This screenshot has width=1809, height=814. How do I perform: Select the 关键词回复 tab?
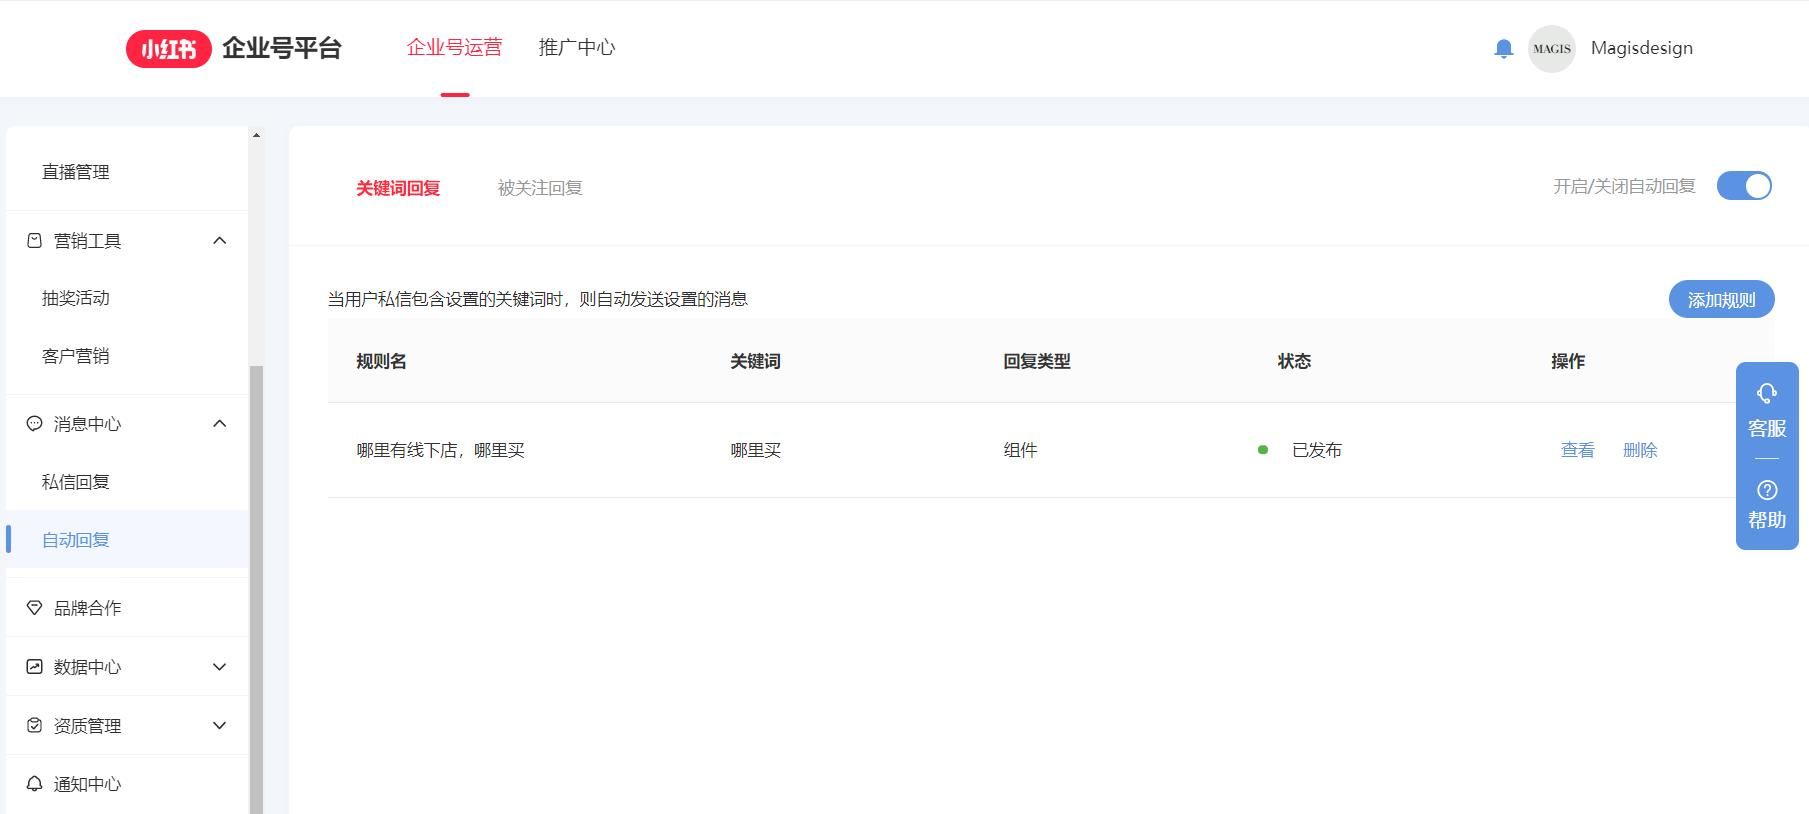coord(398,188)
